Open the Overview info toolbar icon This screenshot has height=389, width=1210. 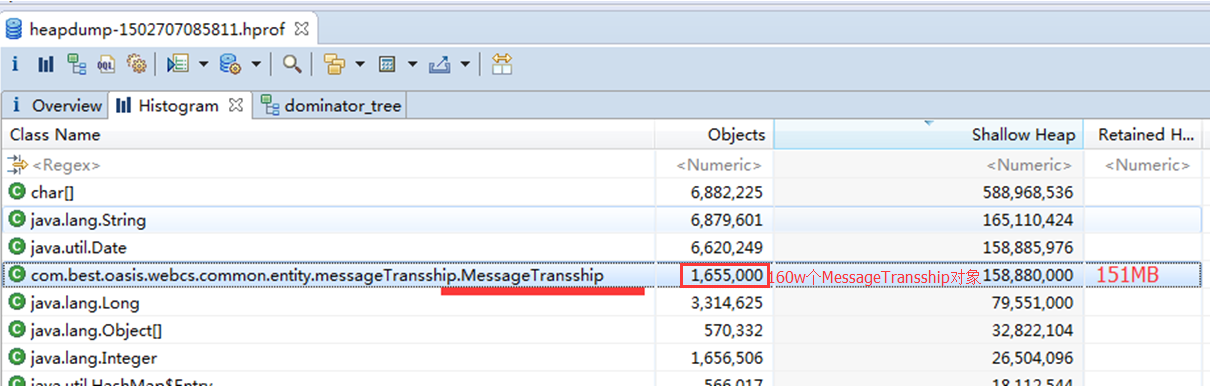[x=16, y=64]
